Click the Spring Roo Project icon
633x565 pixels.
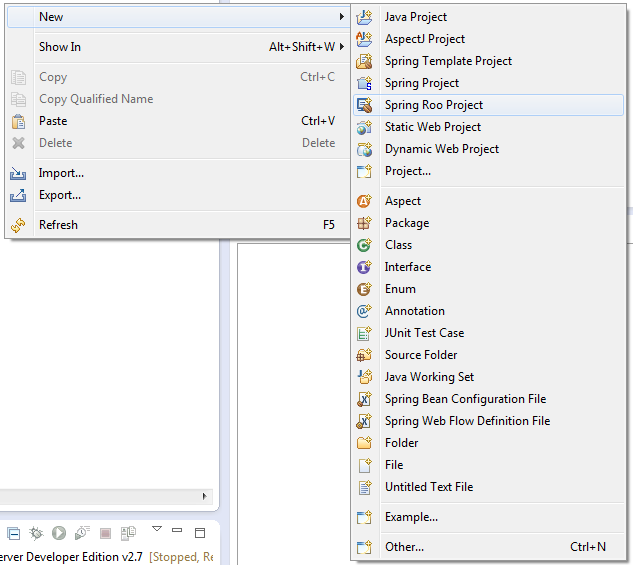[364, 105]
